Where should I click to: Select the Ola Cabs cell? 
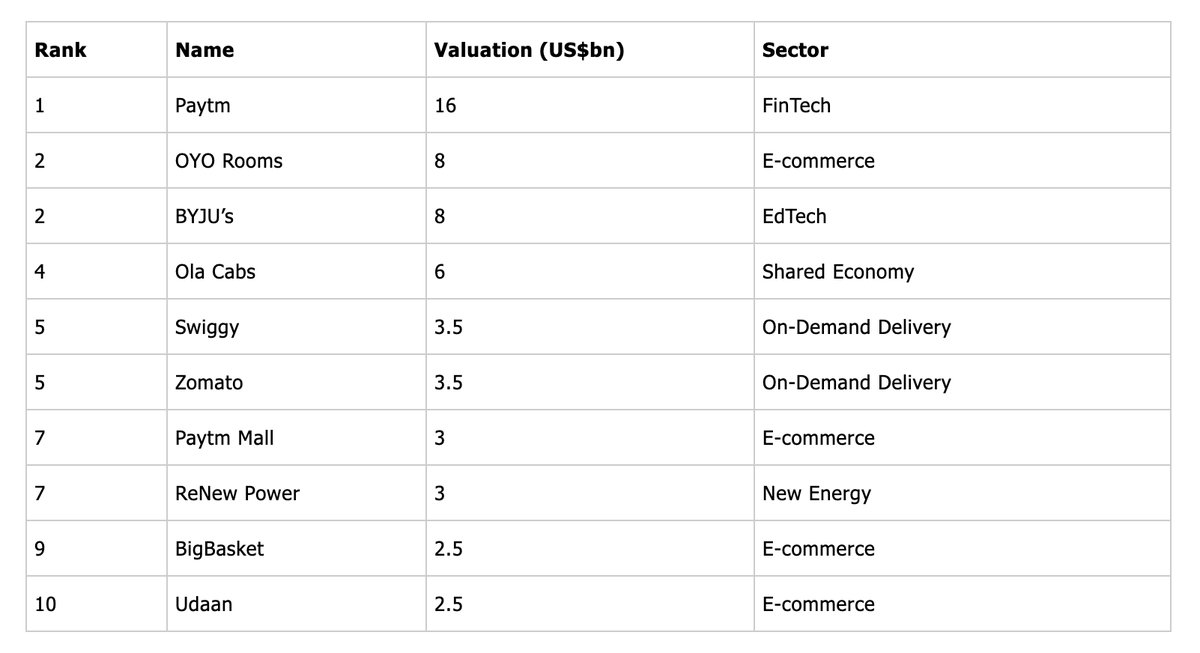coord(215,272)
